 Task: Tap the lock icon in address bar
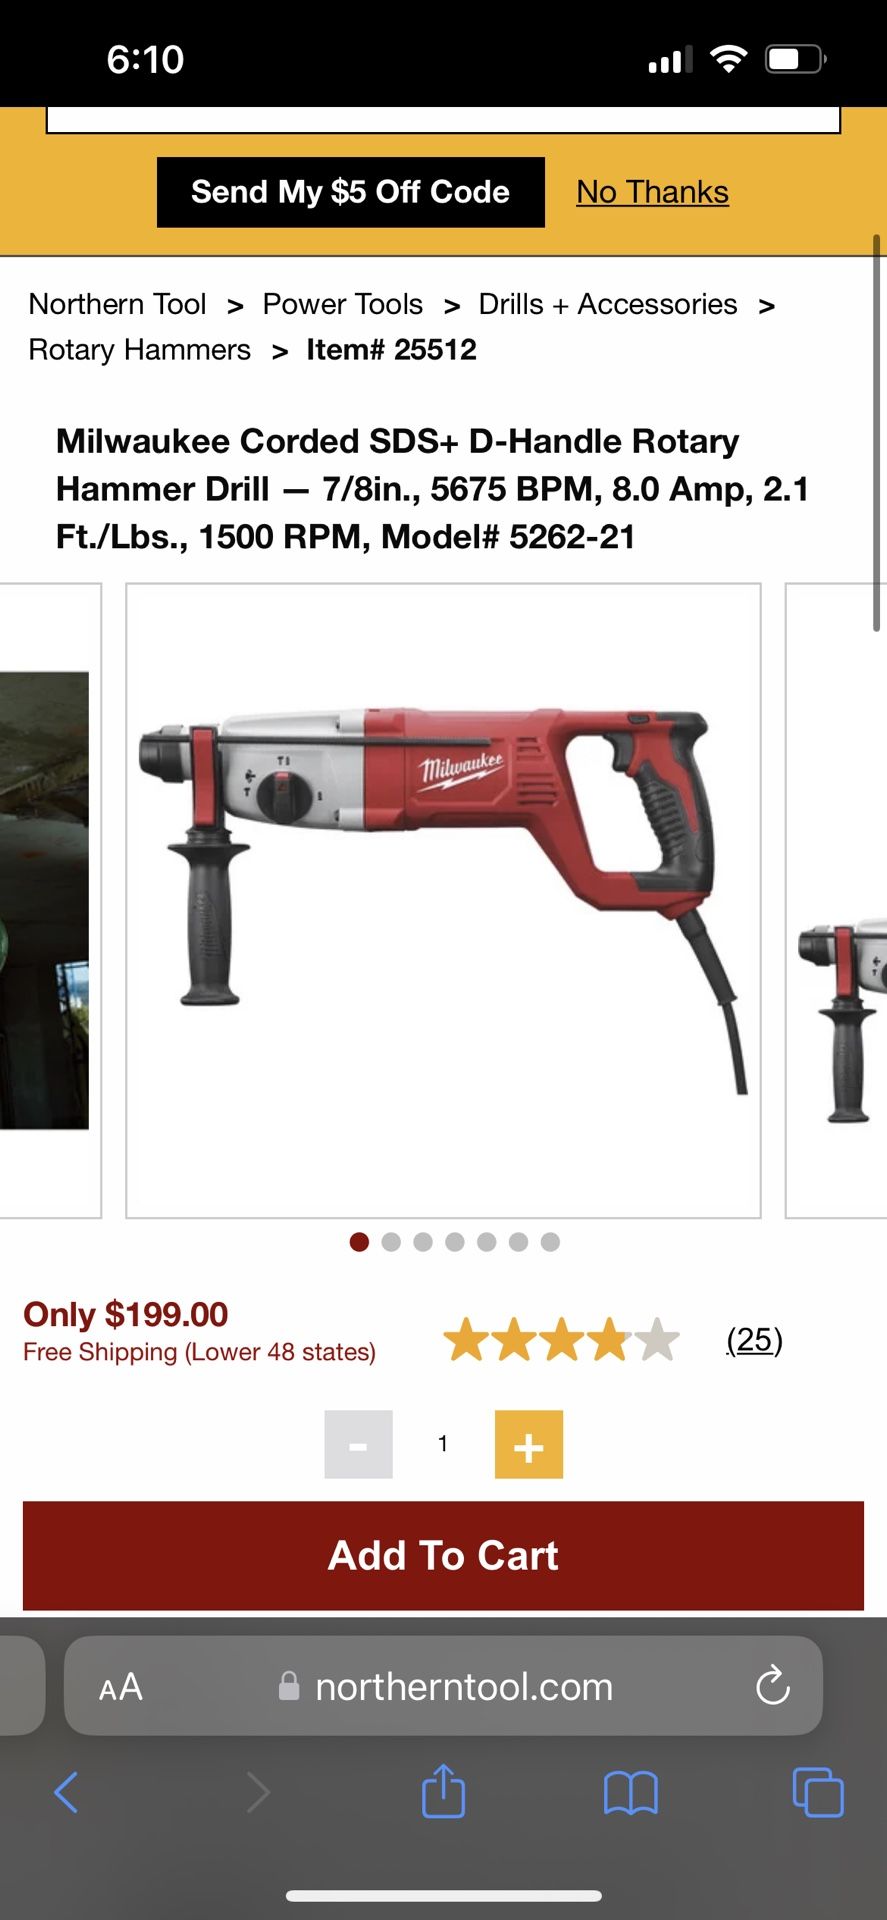click(x=289, y=1686)
